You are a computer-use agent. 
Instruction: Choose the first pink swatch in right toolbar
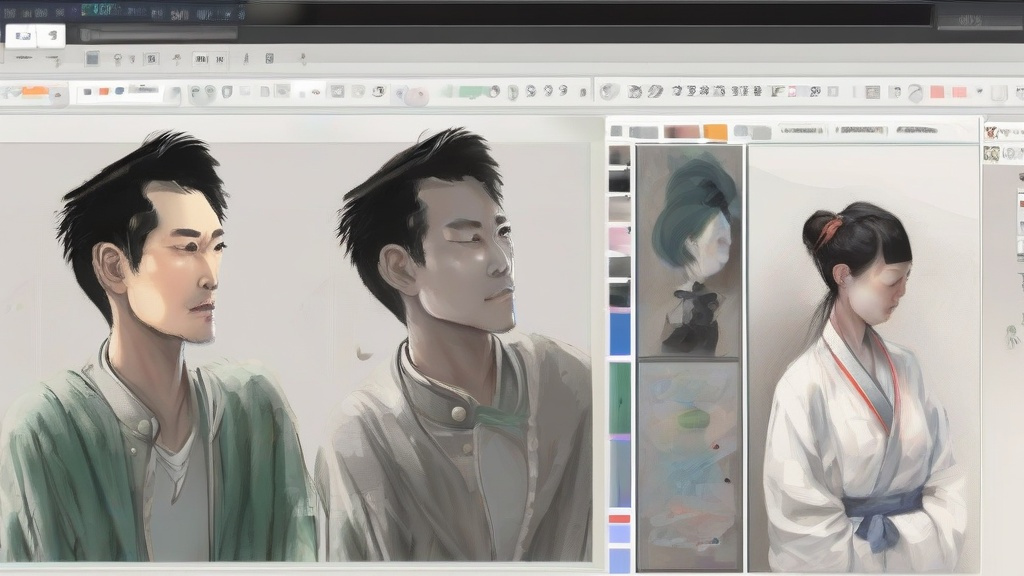pos(937,92)
